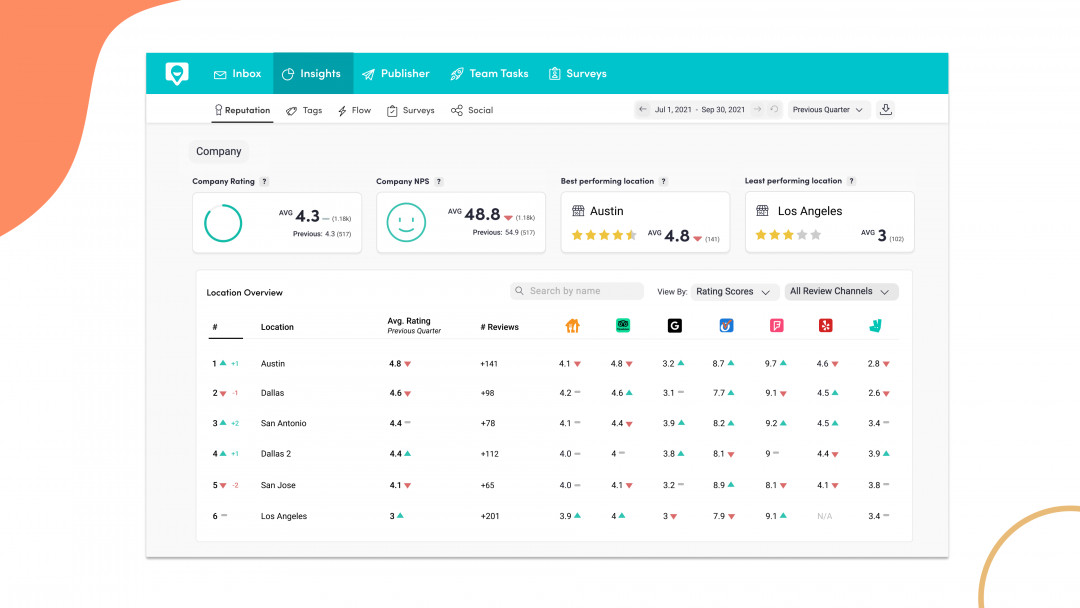This screenshot has height=608, width=1080.
Task: Click the Jul 1, 2021 - Sep 30, 2021 date range
Action: [700, 109]
